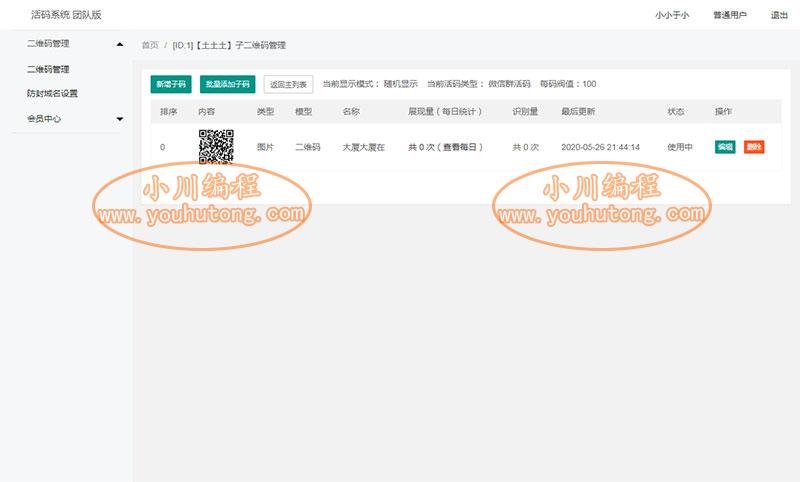800x482 pixels.
Task: Click the timestamp 2020-05-26 21:44:14
Action: [x=601, y=147]
